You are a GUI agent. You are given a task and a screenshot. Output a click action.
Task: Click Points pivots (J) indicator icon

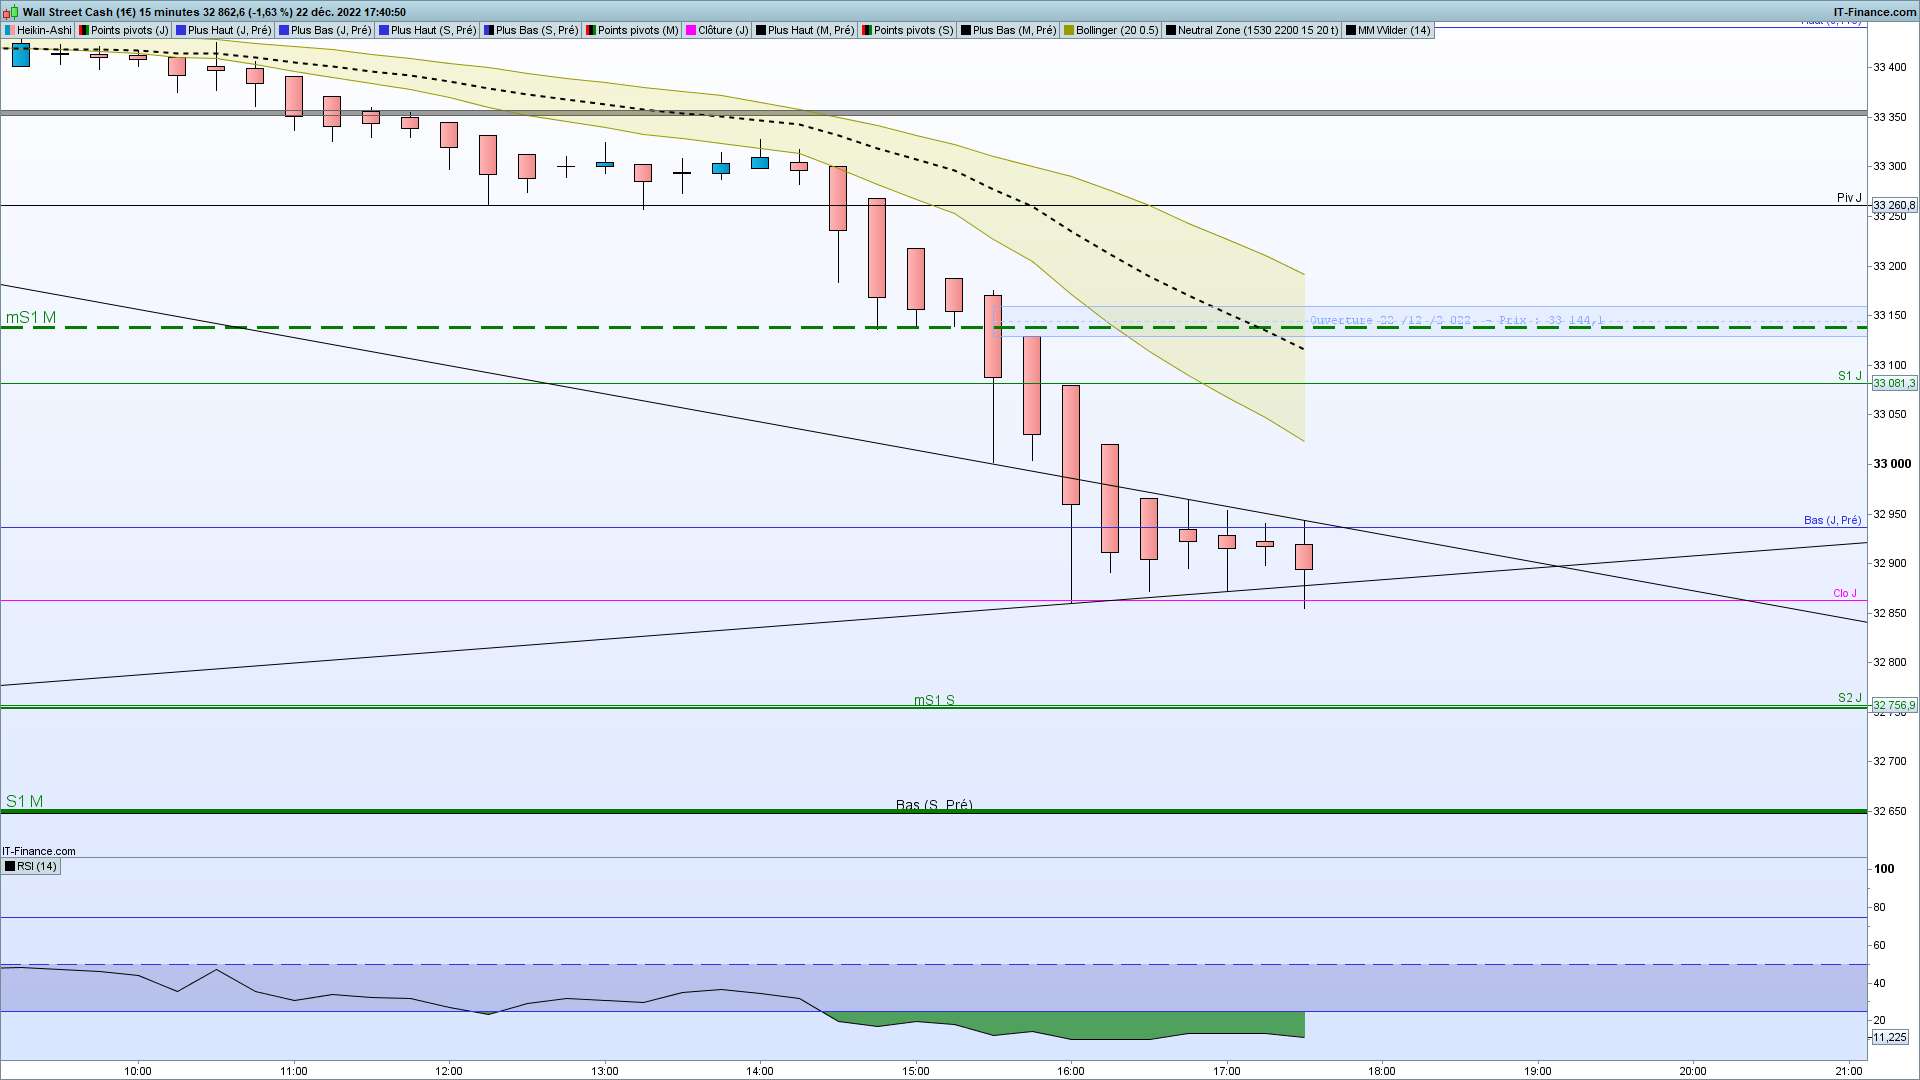85,30
